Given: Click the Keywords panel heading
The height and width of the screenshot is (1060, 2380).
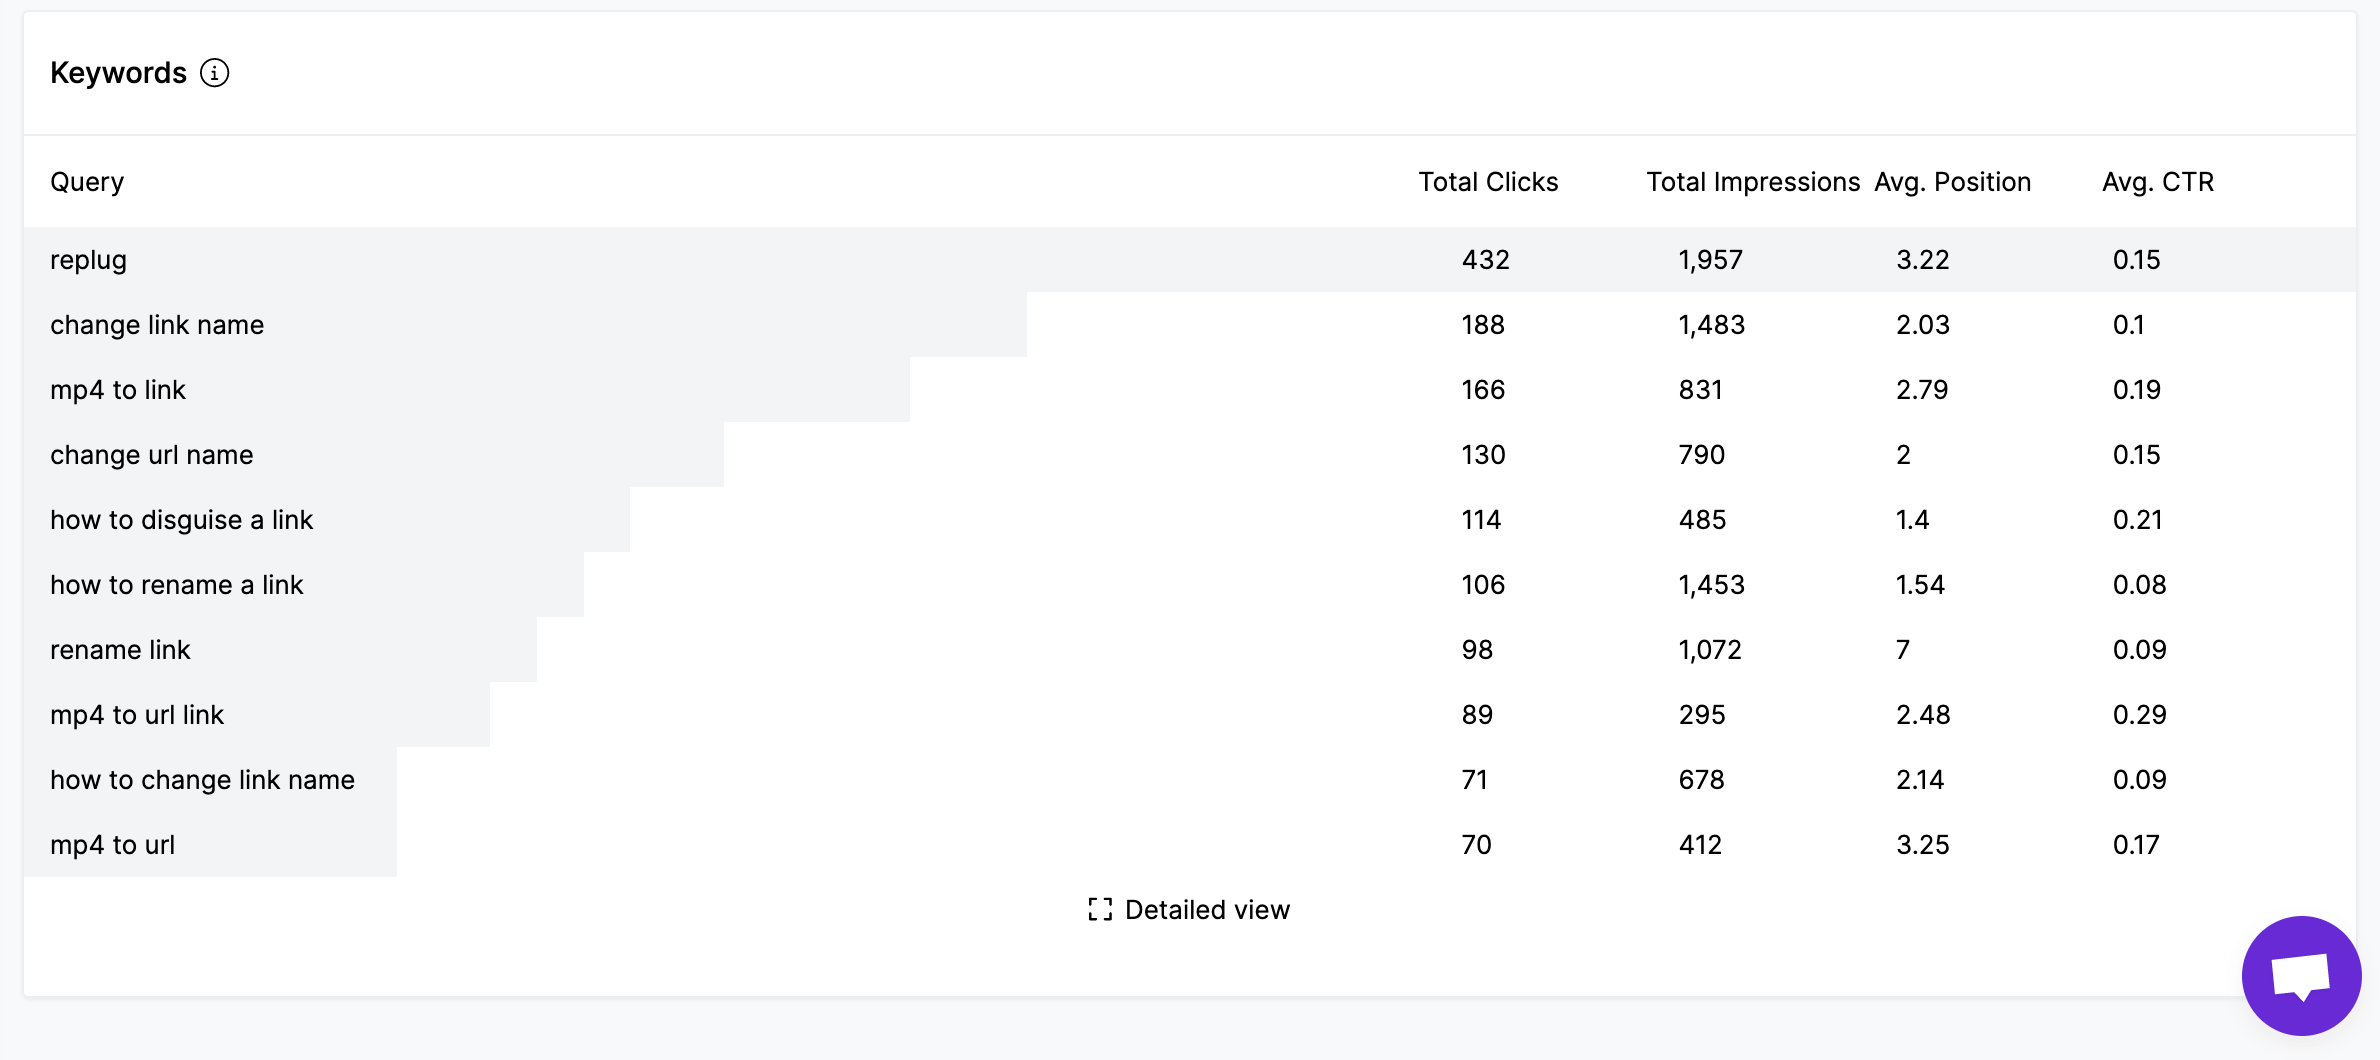Looking at the screenshot, I should click(x=119, y=72).
